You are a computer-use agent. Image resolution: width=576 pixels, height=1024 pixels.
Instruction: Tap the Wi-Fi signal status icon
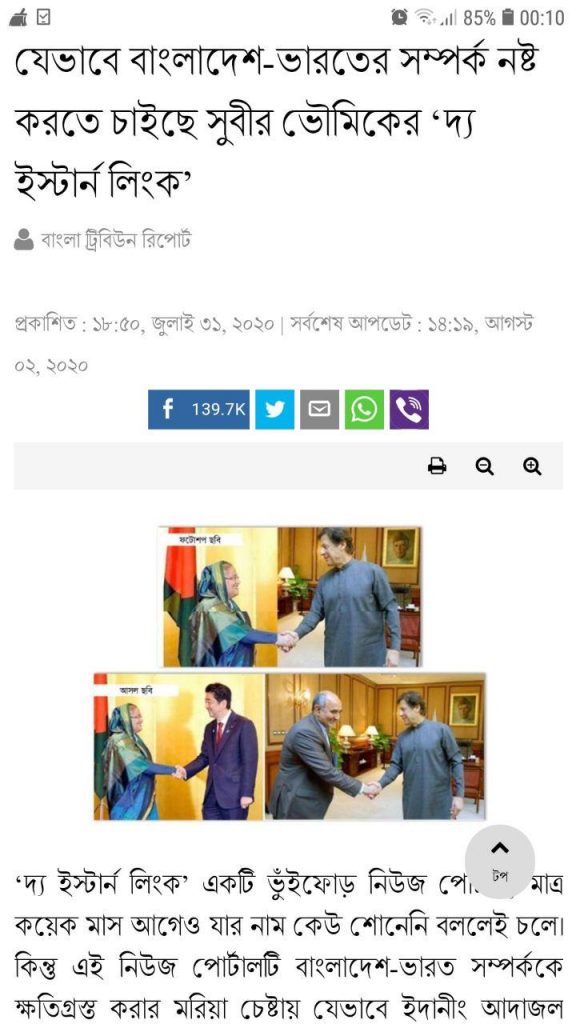point(425,18)
